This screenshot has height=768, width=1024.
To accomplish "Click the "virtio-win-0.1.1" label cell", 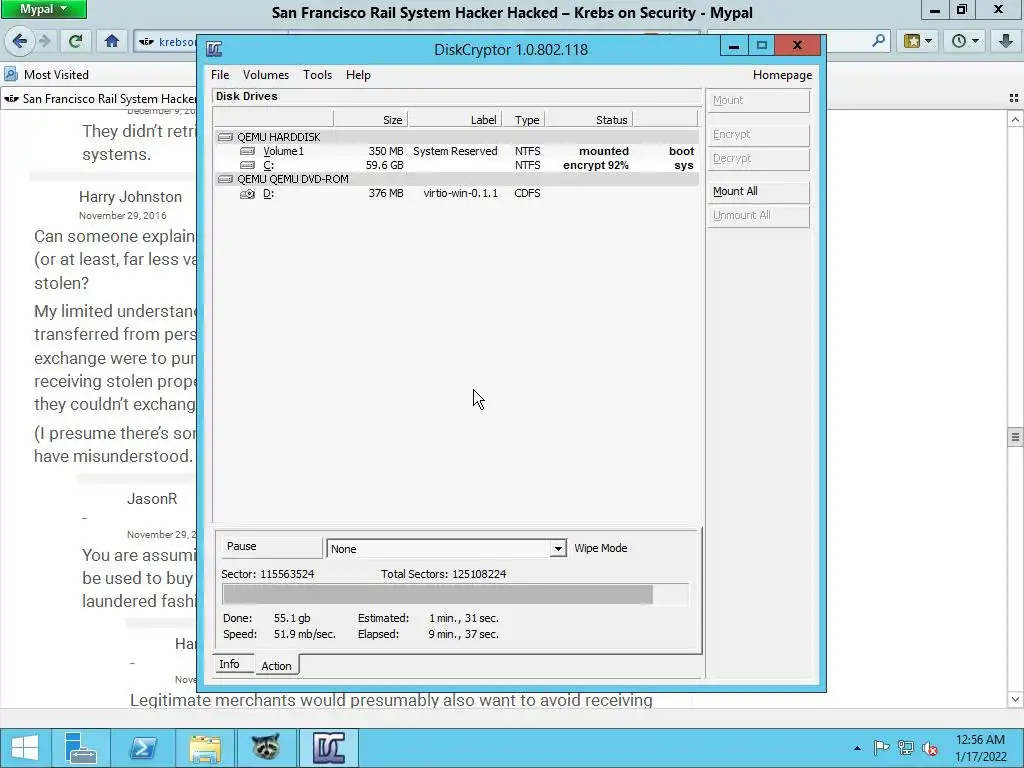I will coord(460,193).
